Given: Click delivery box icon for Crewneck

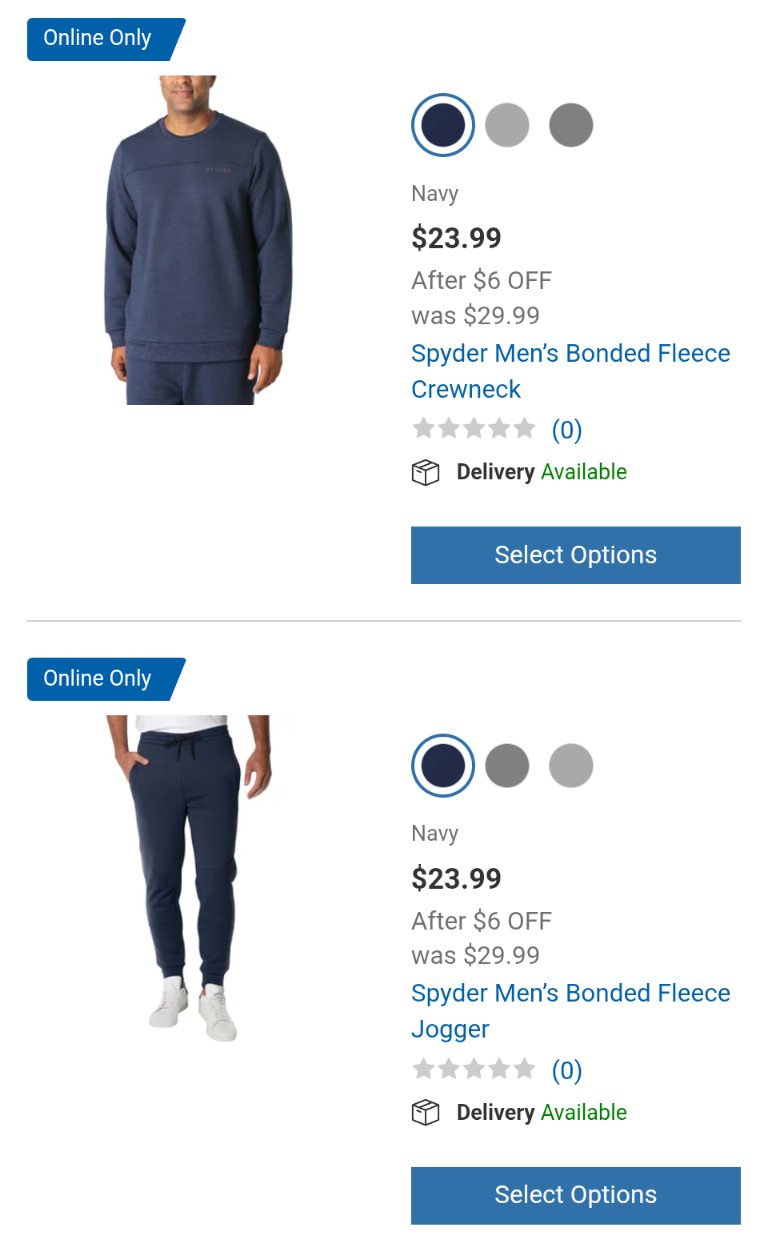Looking at the screenshot, I should tap(426, 473).
